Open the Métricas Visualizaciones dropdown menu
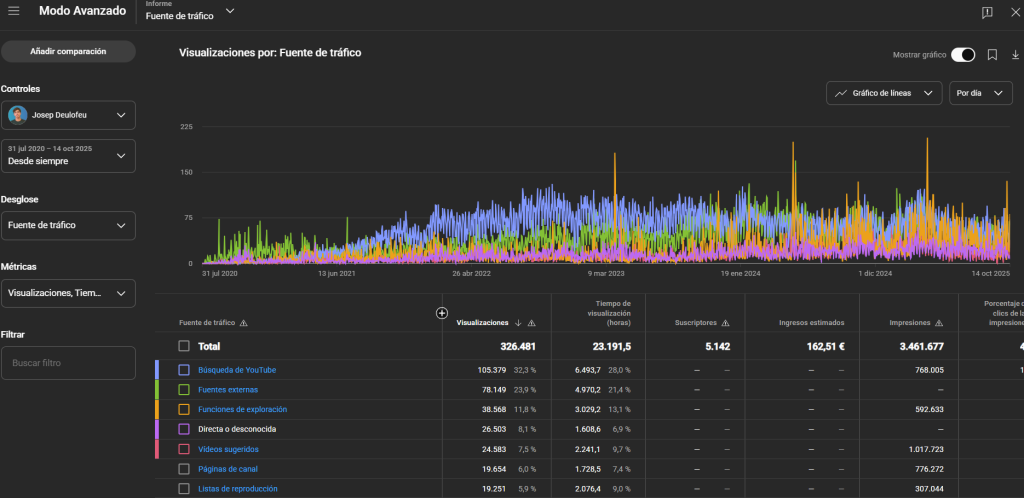The image size is (1024, 498). point(68,293)
